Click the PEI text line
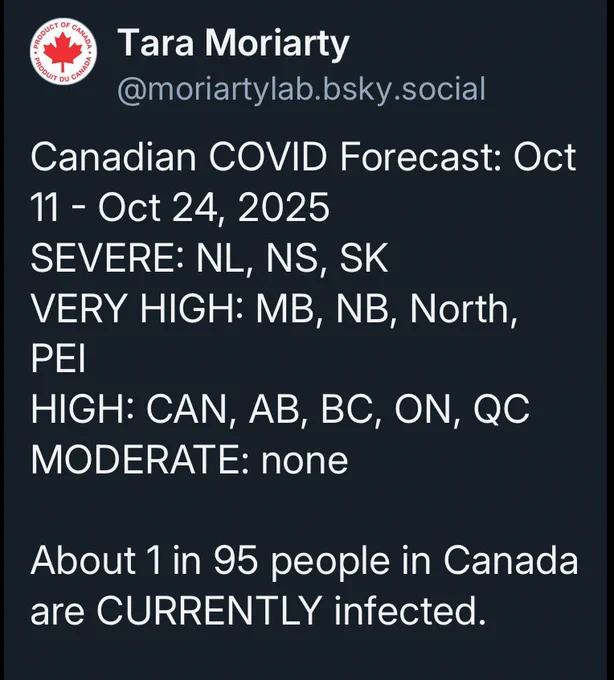Image resolution: width=614 pixels, height=680 pixels. coord(58,359)
